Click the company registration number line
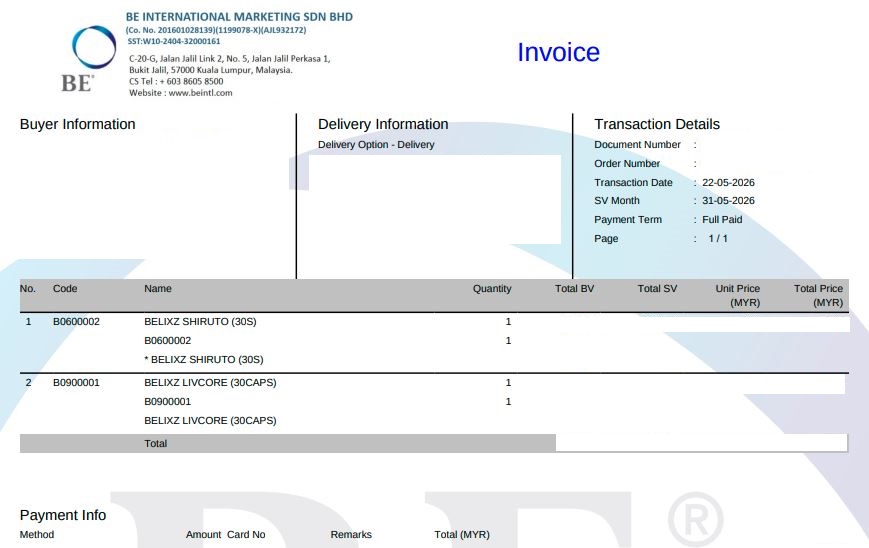This screenshot has height=548, width=869. click(216, 30)
